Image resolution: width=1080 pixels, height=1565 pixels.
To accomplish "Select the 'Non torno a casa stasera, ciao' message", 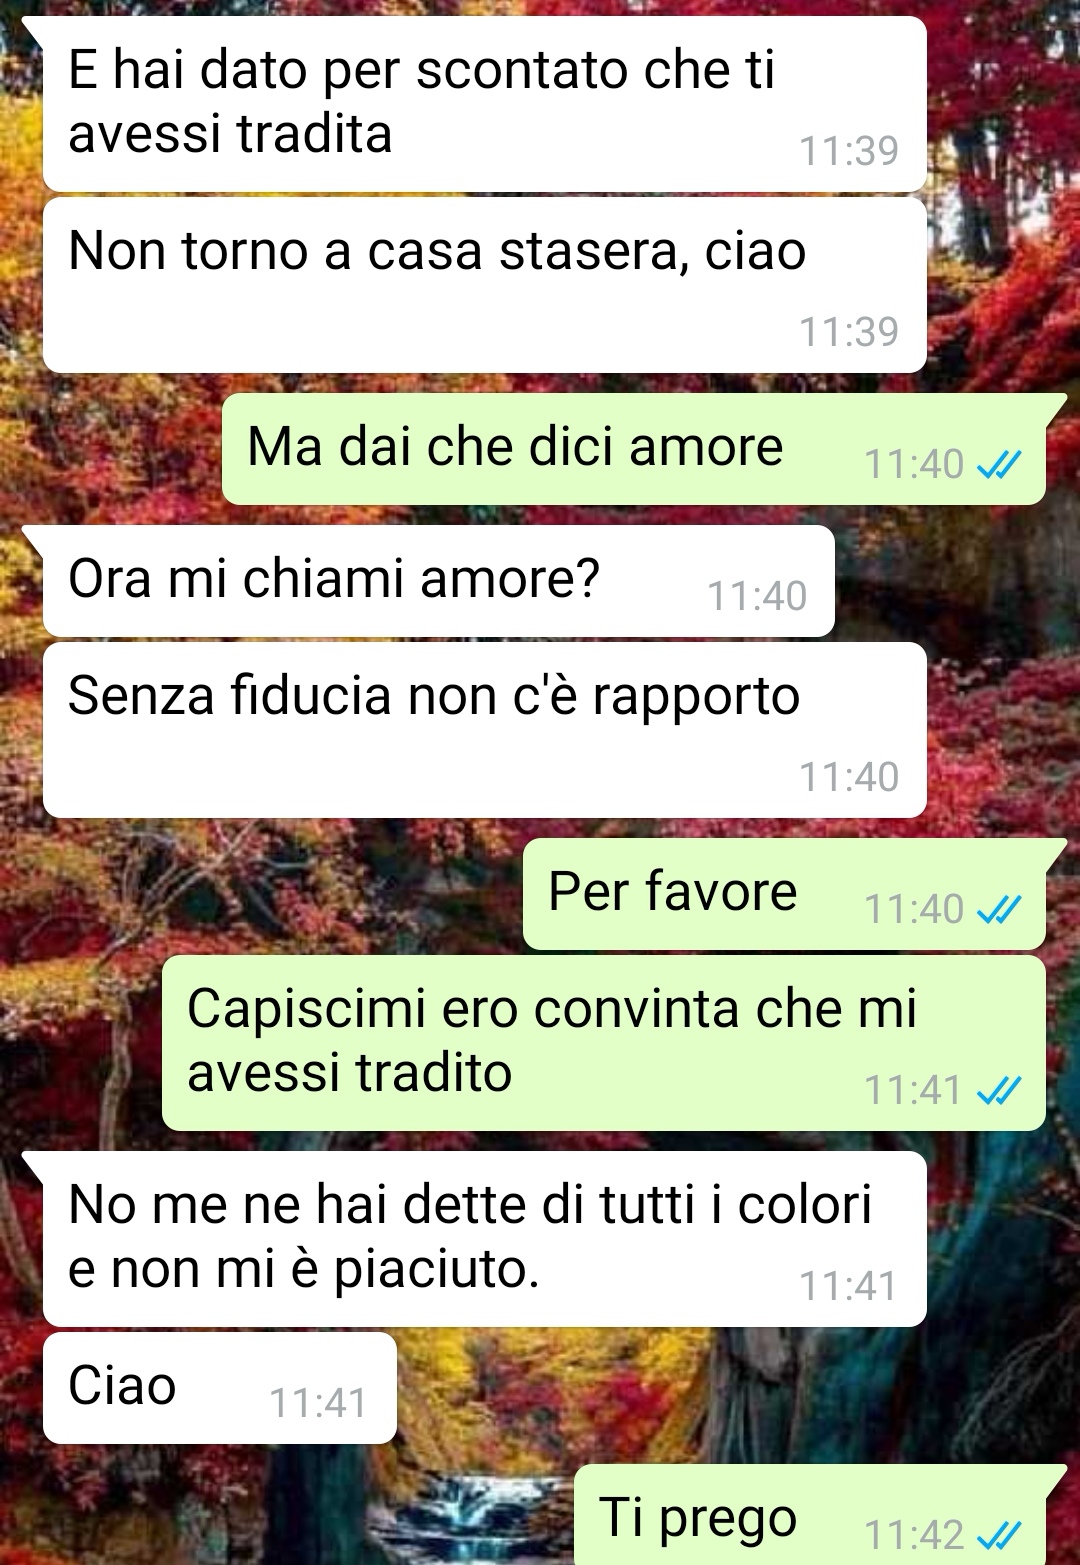I will (x=485, y=285).
